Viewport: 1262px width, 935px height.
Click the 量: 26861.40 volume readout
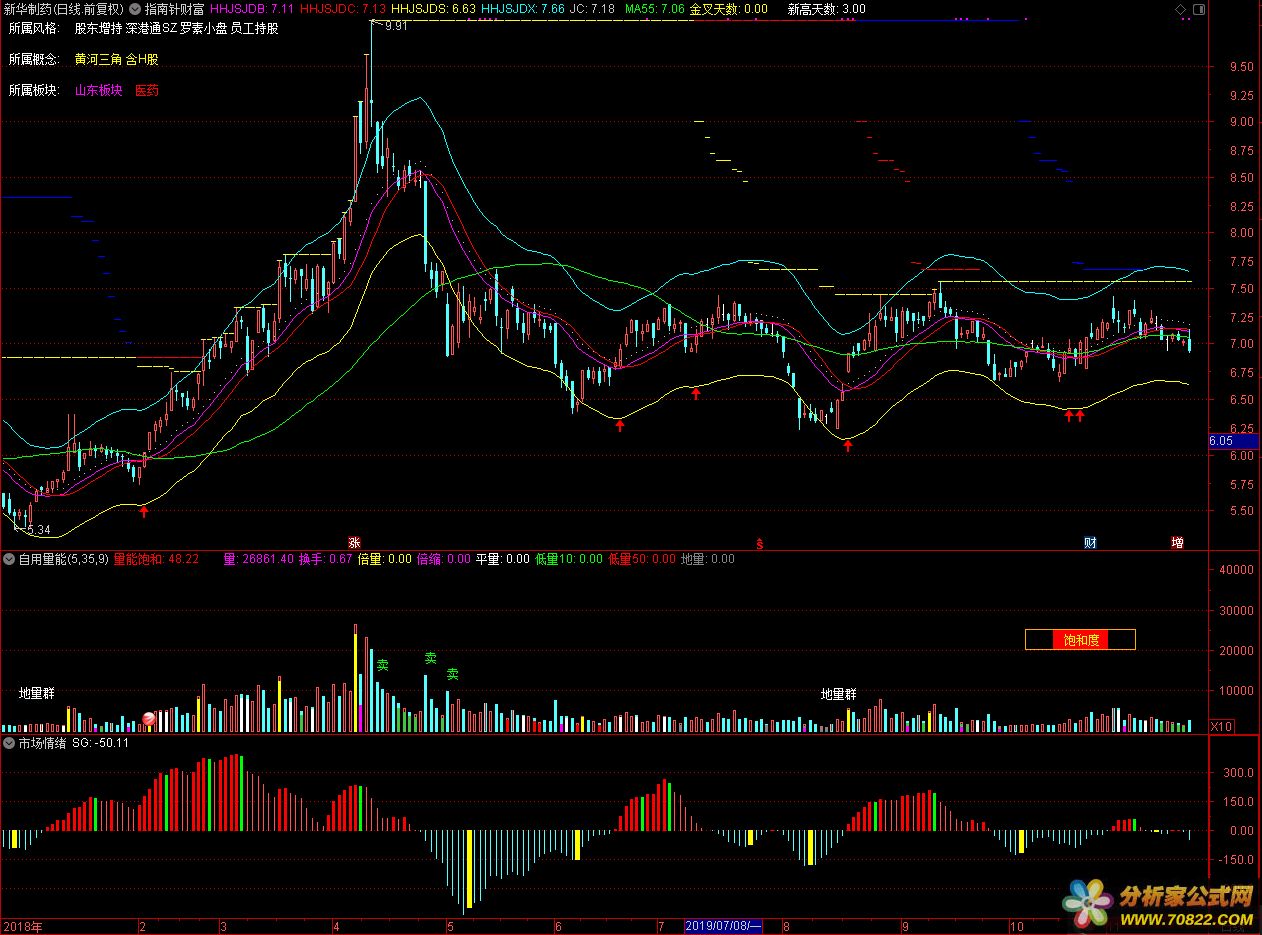click(x=258, y=559)
